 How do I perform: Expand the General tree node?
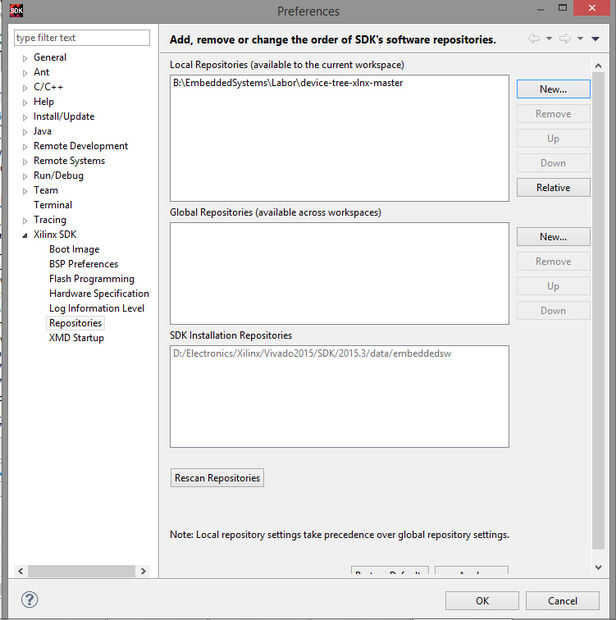25,58
